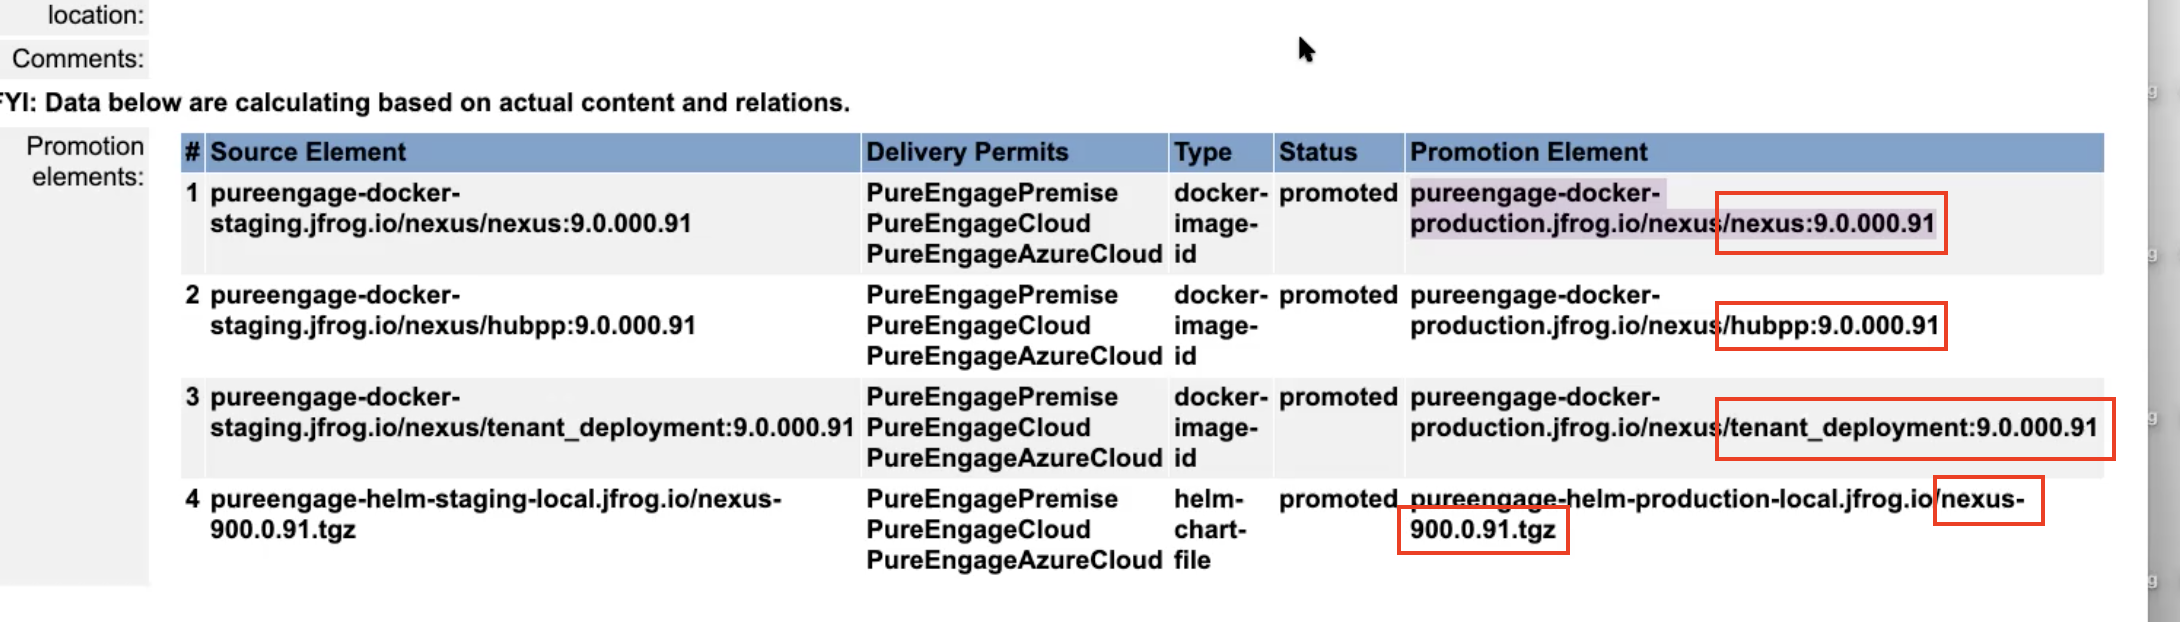This screenshot has width=2180, height=622.
Task: Click the Status column header
Action: pos(1318,152)
